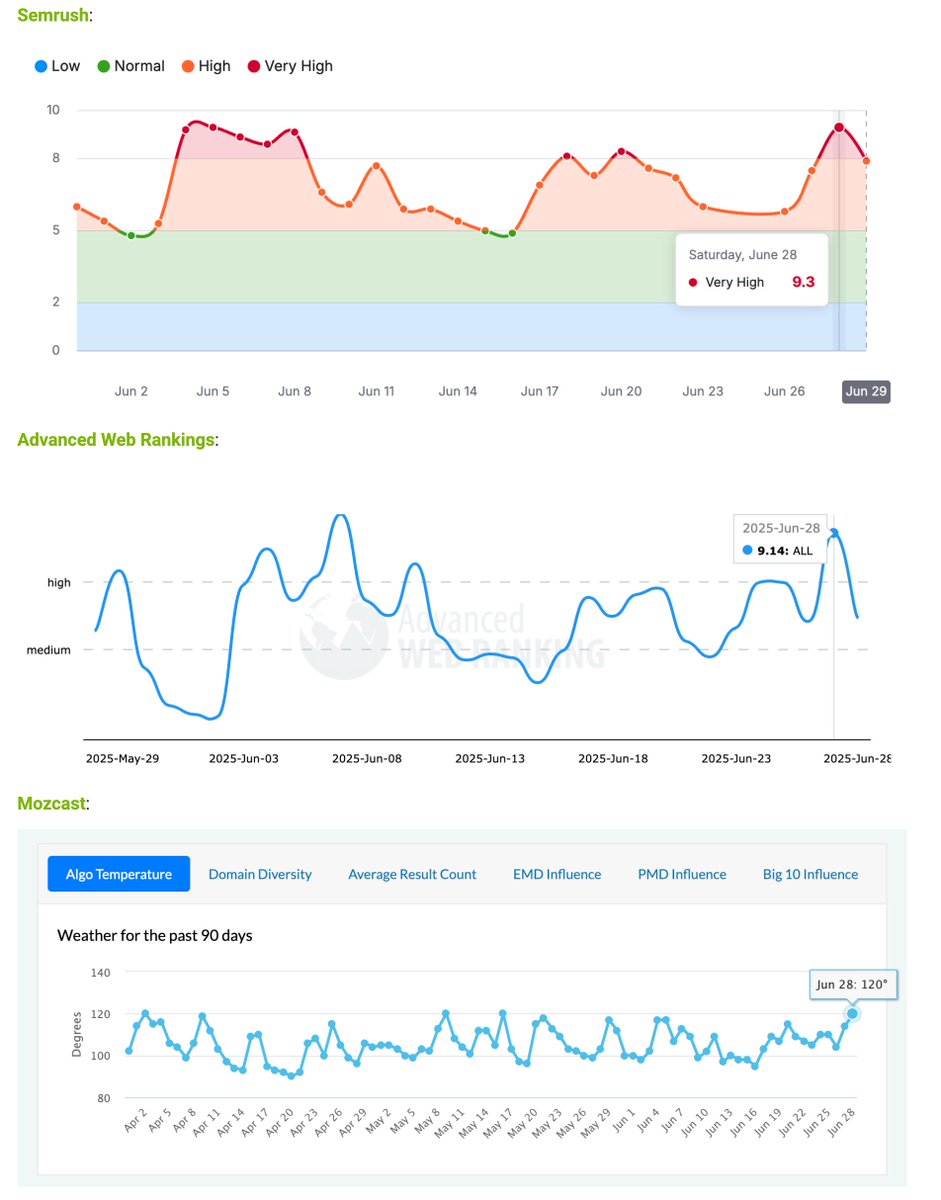
Task: Click the 'medium' axis label on AWR chart
Action: pyautogui.click(x=49, y=650)
